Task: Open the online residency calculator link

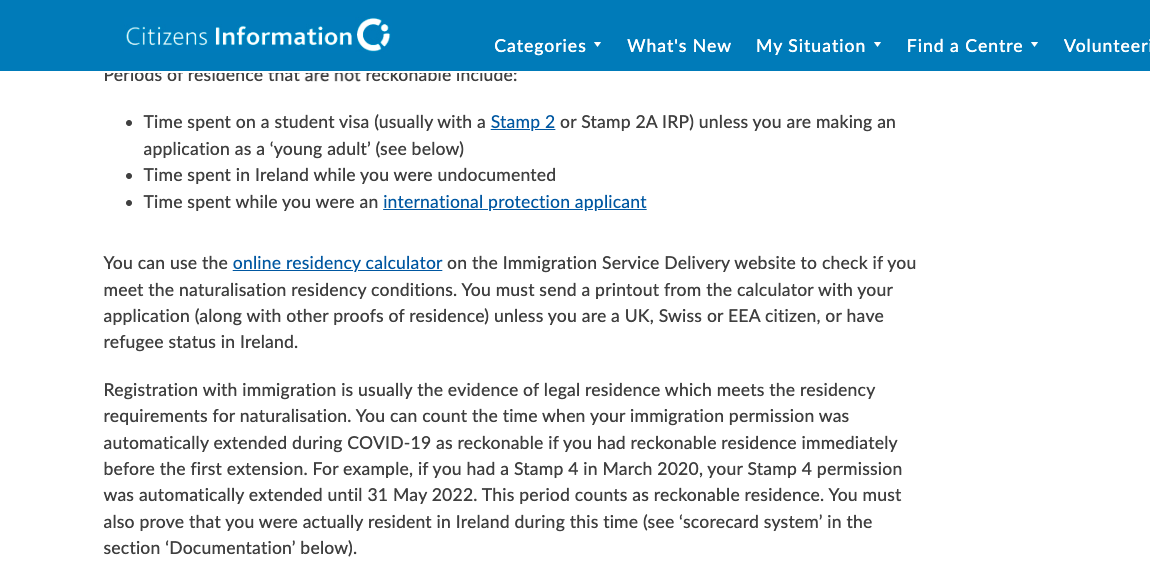Action: click(337, 263)
